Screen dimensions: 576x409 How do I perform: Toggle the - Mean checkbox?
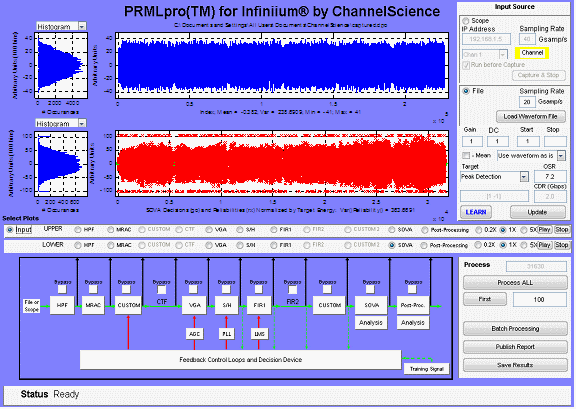pyautogui.click(x=466, y=155)
